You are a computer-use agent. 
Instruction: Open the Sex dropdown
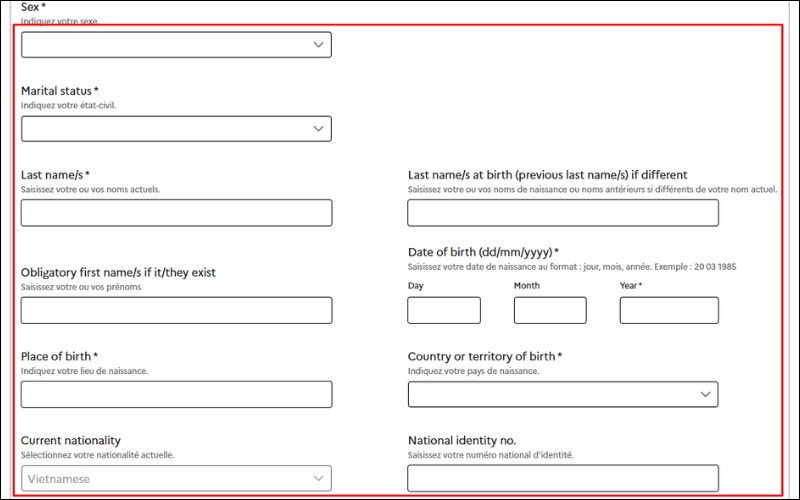tap(176, 45)
